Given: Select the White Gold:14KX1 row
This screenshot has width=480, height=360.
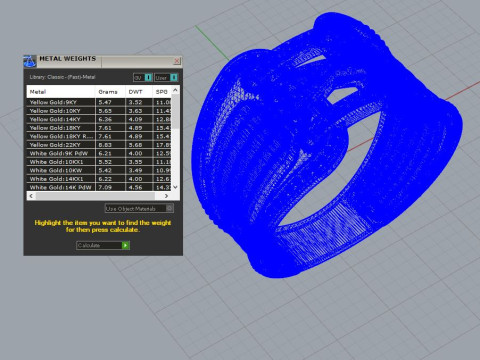Looking at the screenshot, I should pos(99,179).
